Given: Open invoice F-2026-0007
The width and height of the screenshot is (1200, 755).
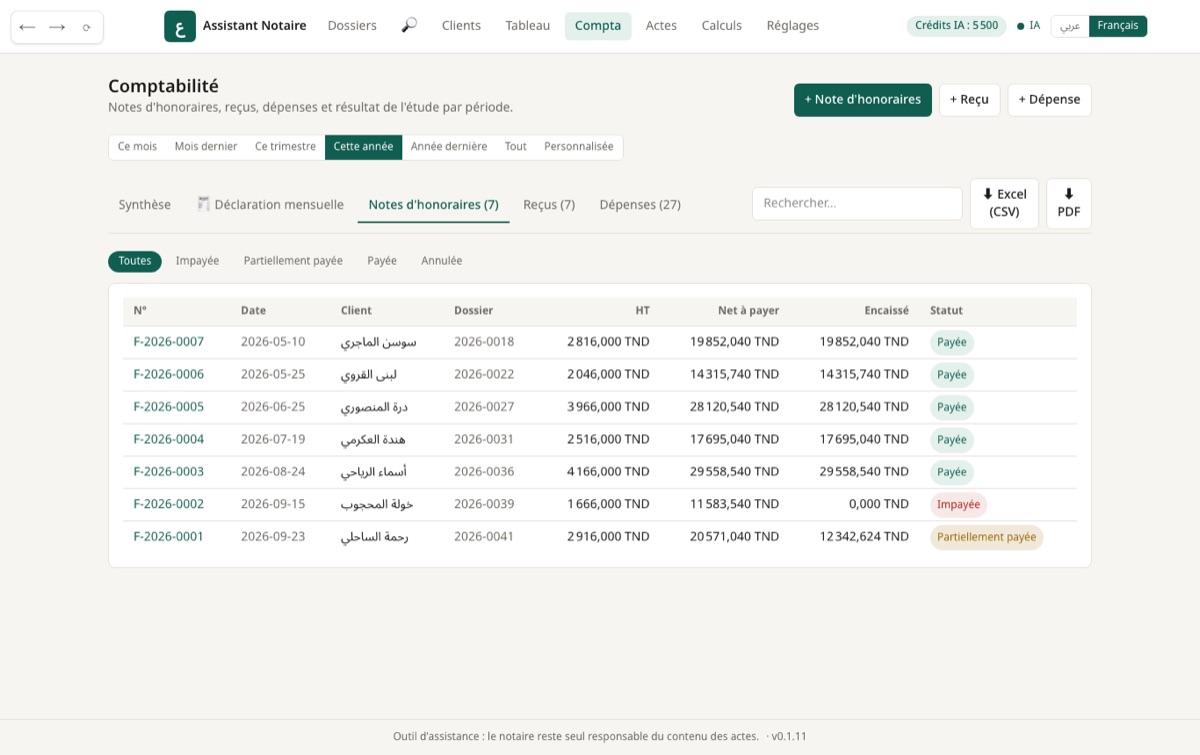Looking at the screenshot, I should [x=169, y=342].
